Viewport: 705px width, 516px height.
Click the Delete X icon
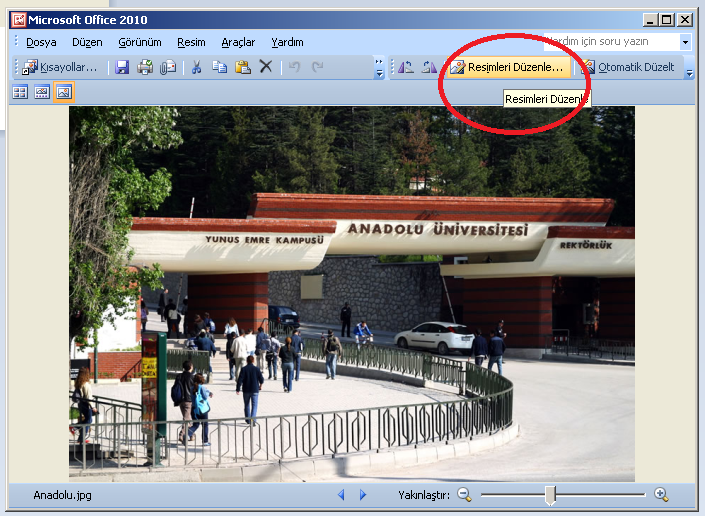click(266, 67)
